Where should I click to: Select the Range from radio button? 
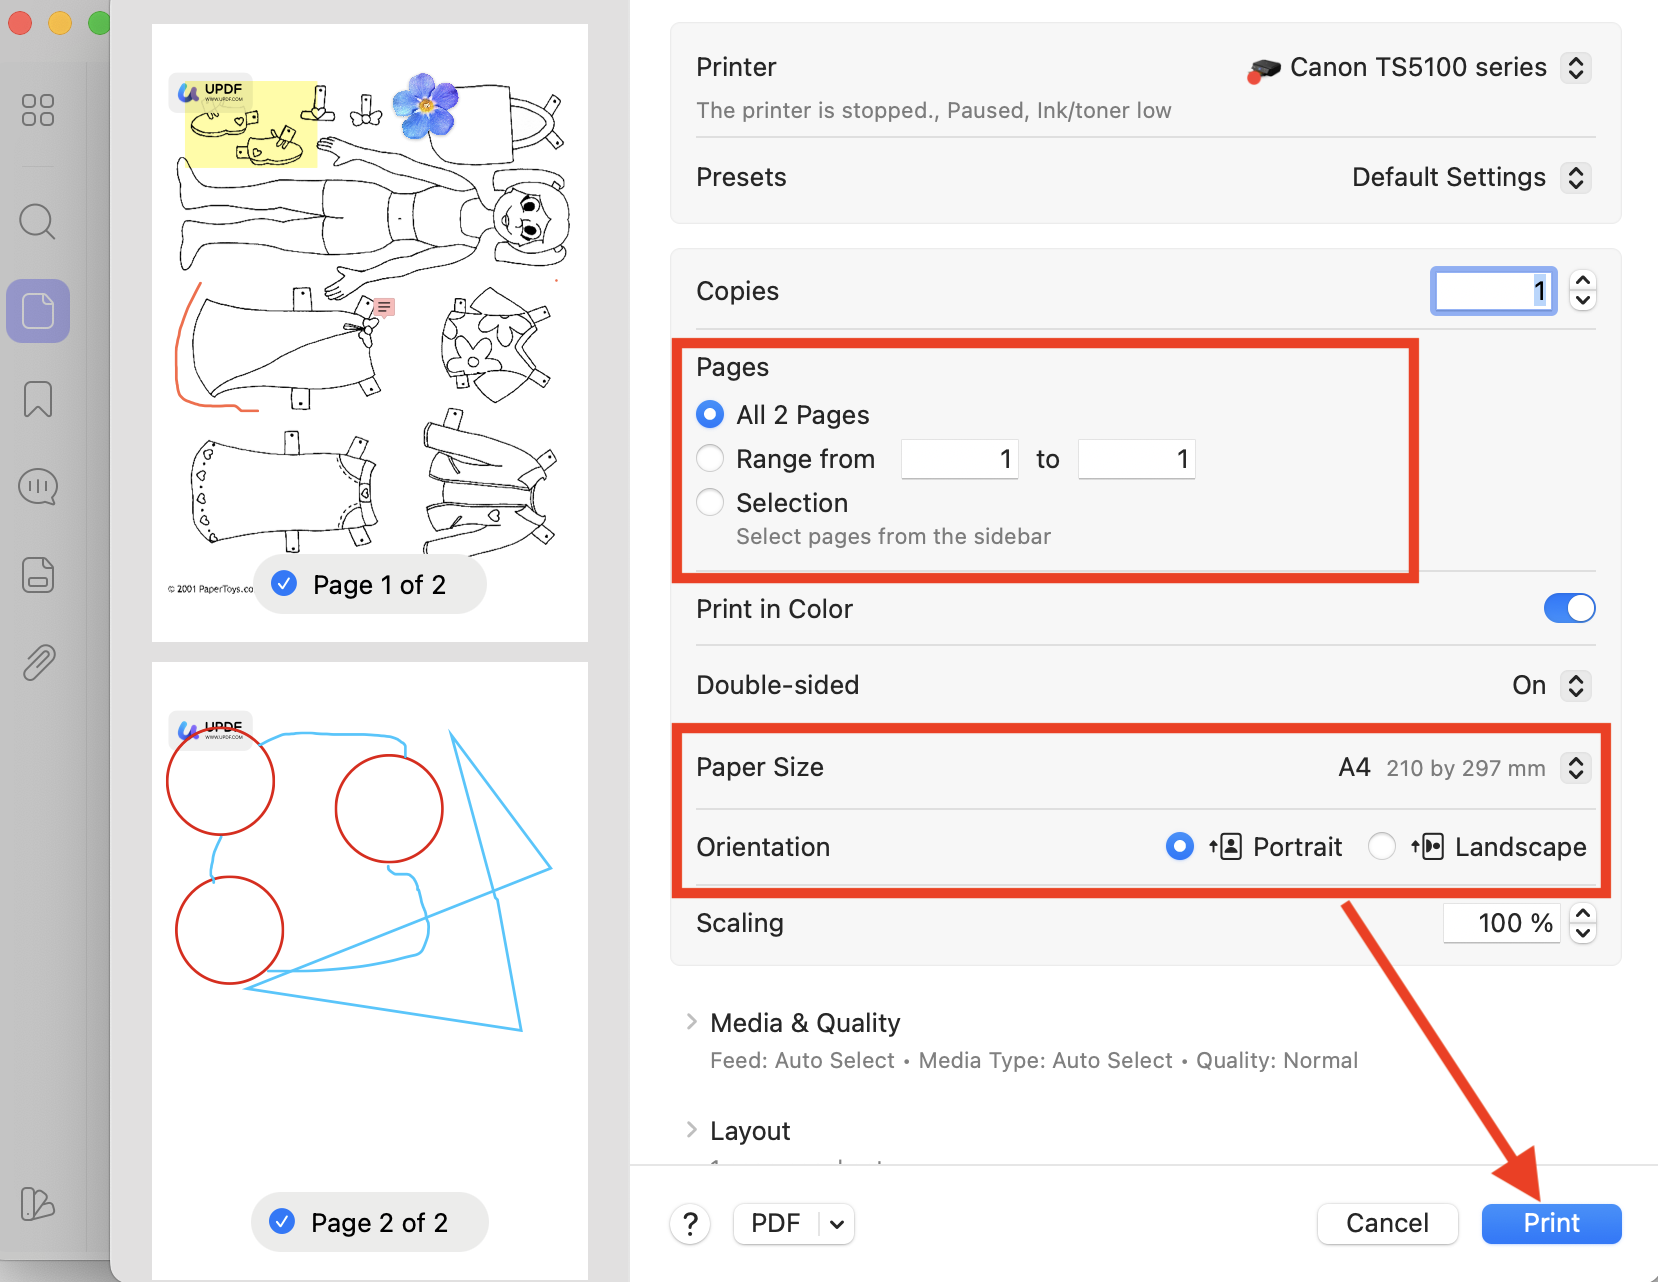(x=710, y=458)
